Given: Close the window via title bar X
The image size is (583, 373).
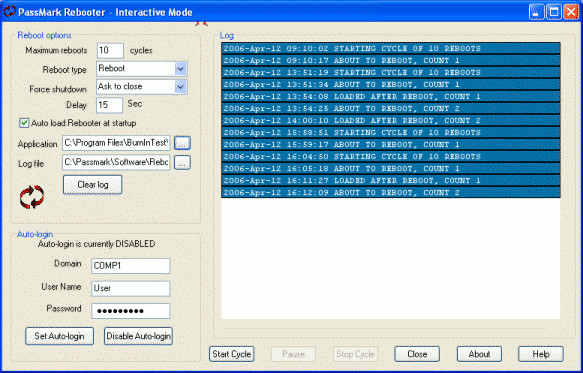Looking at the screenshot, I should pyautogui.click(x=571, y=12).
